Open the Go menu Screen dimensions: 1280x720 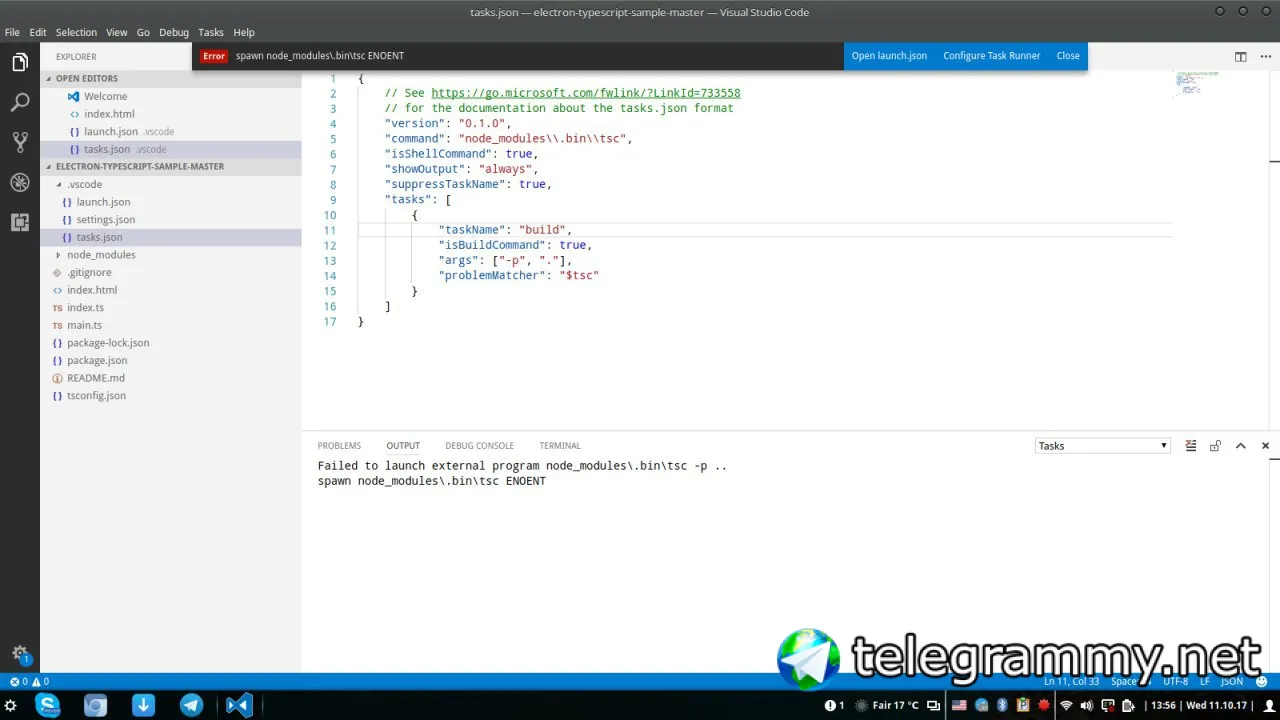(x=143, y=32)
